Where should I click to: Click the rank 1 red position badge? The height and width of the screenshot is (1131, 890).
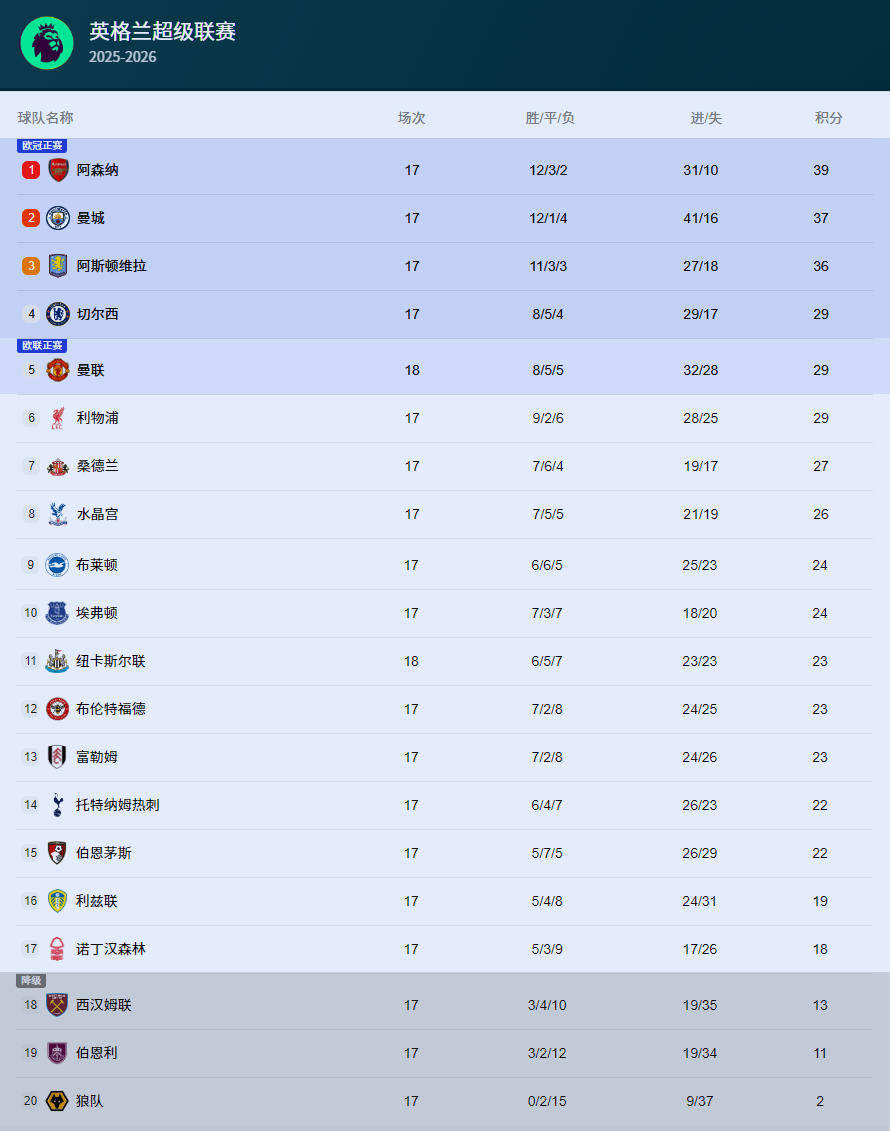point(31,170)
